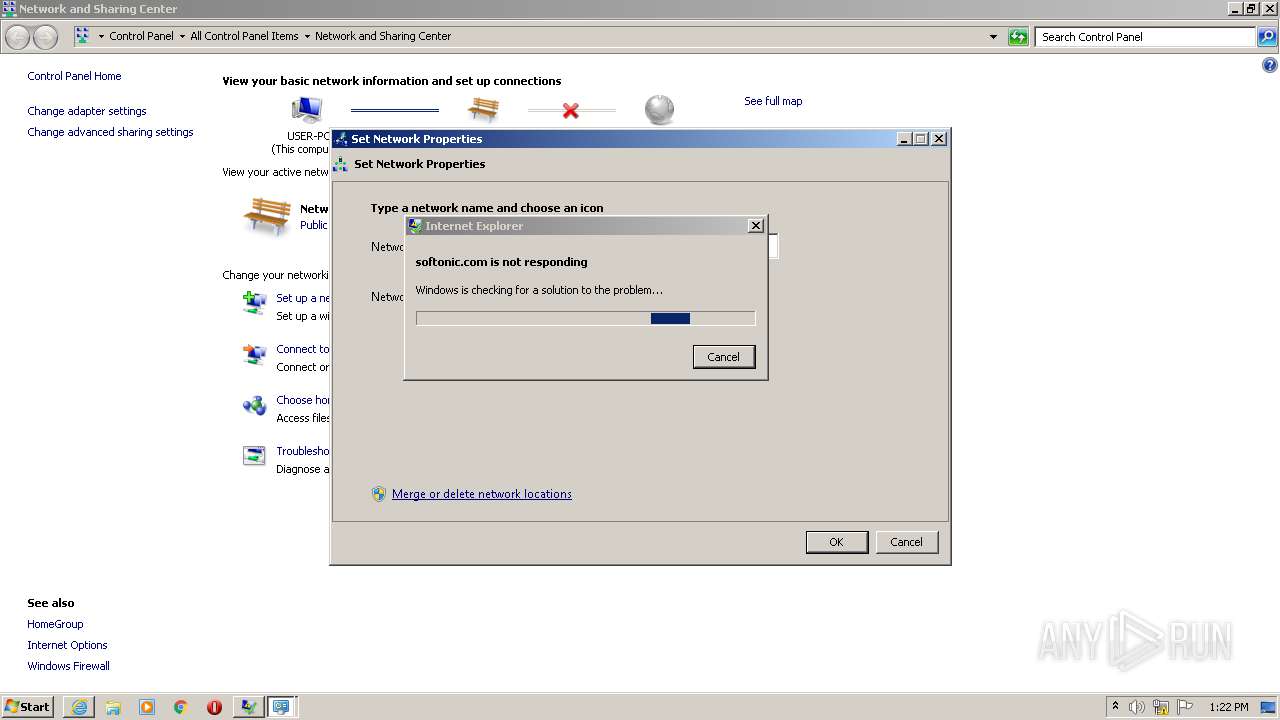Click the shield icon beside Merge or delete

coord(379,494)
